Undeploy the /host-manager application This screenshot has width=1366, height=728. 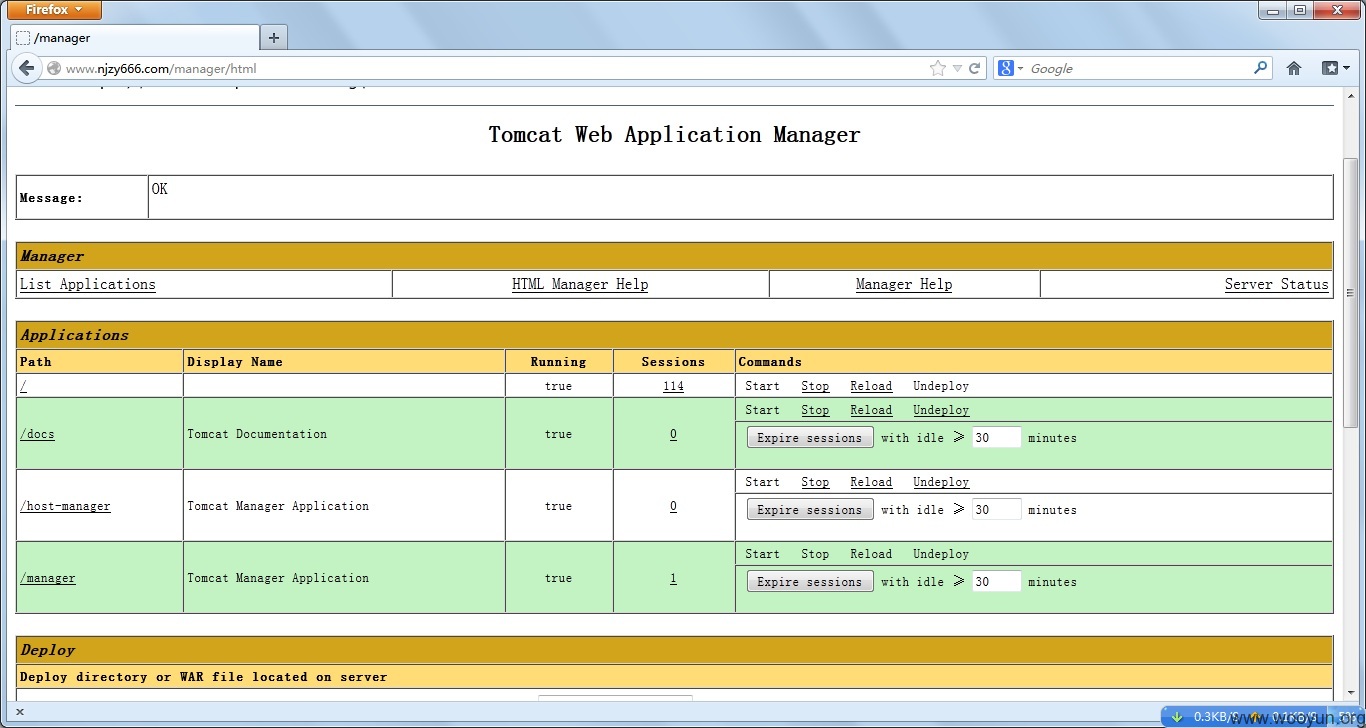[941, 482]
